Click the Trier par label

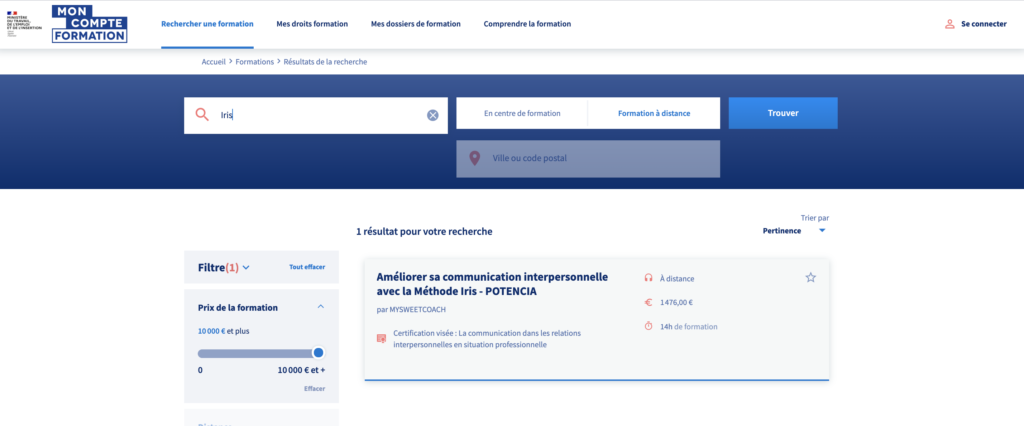tap(815, 218)
